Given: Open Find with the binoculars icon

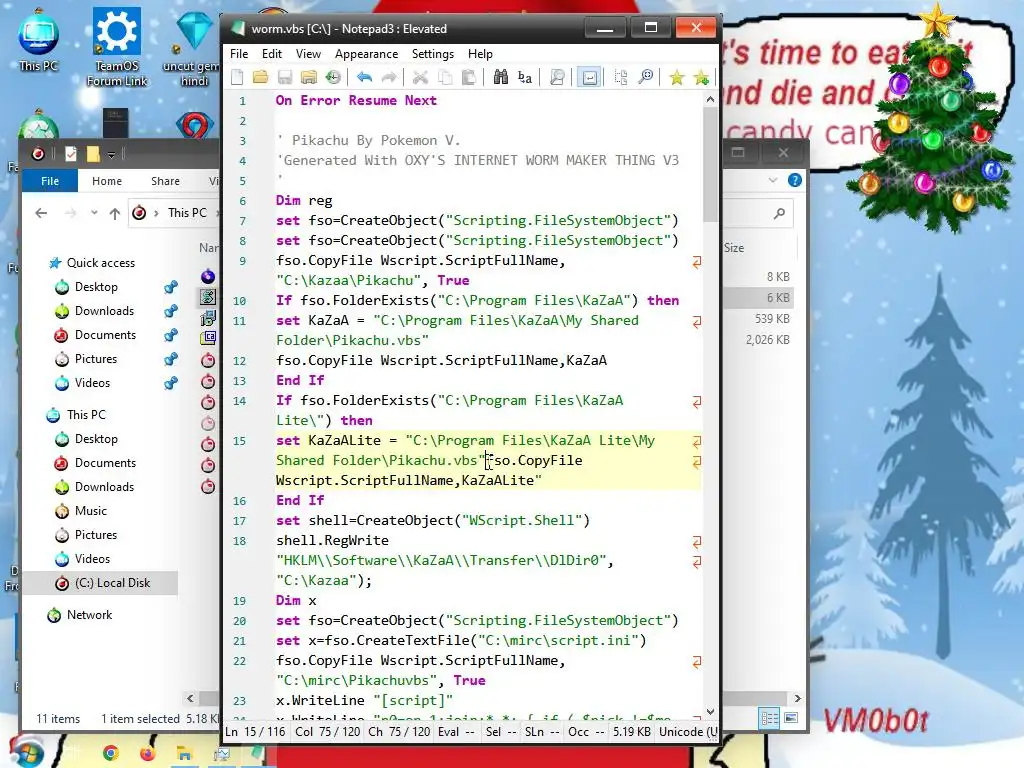Looking at the screenshot, I should pyautogui.click(x=501, y=78).
